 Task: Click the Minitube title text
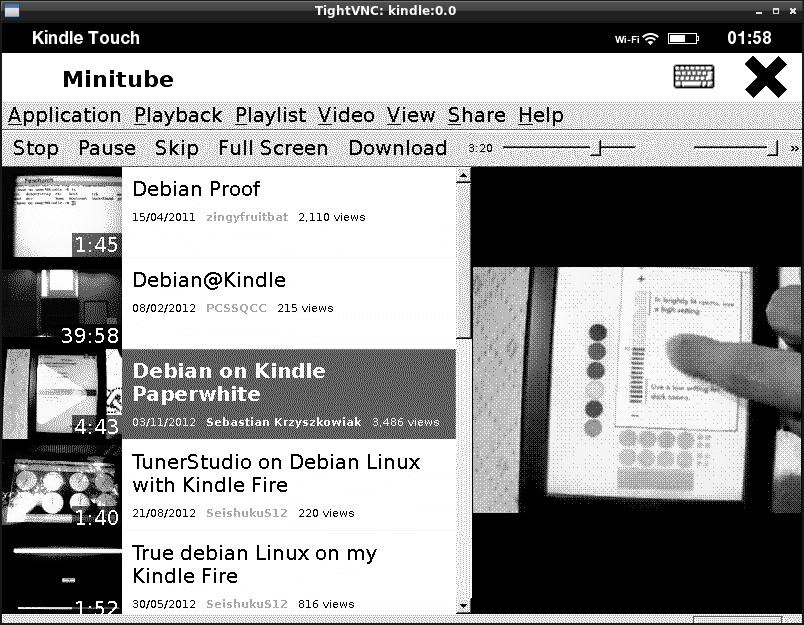click(118, 79)
